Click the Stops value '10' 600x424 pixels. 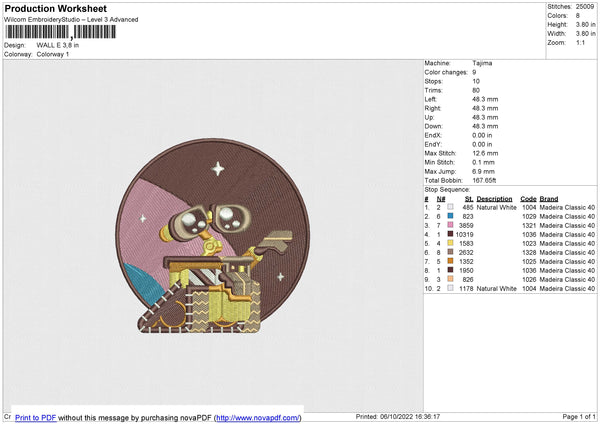coord(476,81)
